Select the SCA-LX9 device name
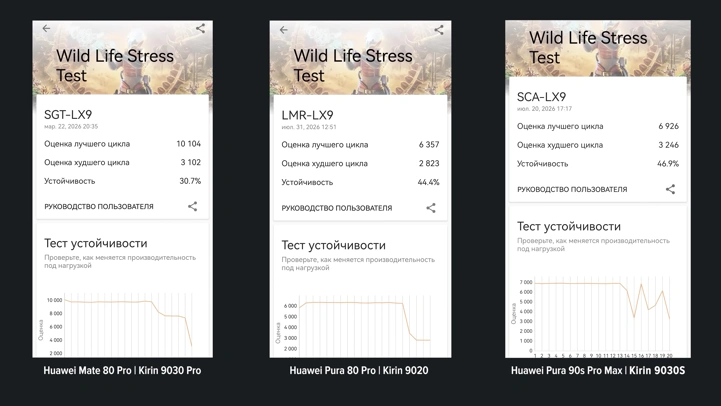The height and width of the screenshot is (406, 721). pos(541,97)
